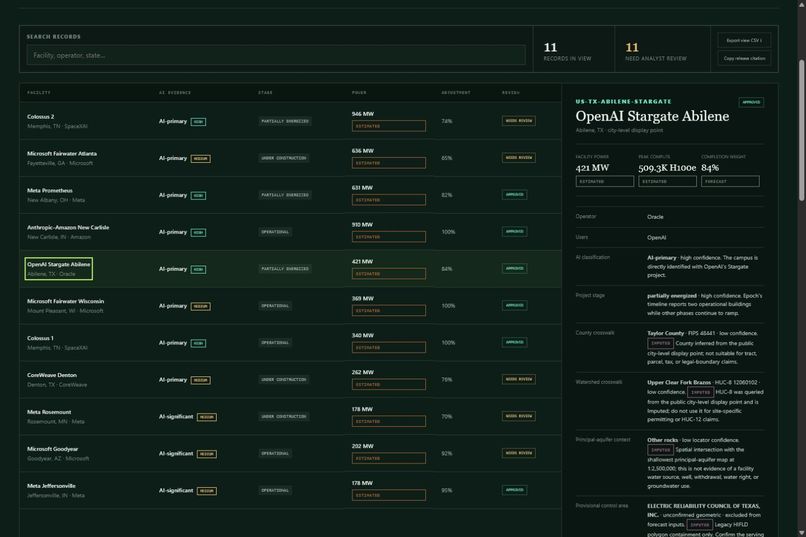Sort by the Power column header
806x537 pixels.
[x=359, y=92]
